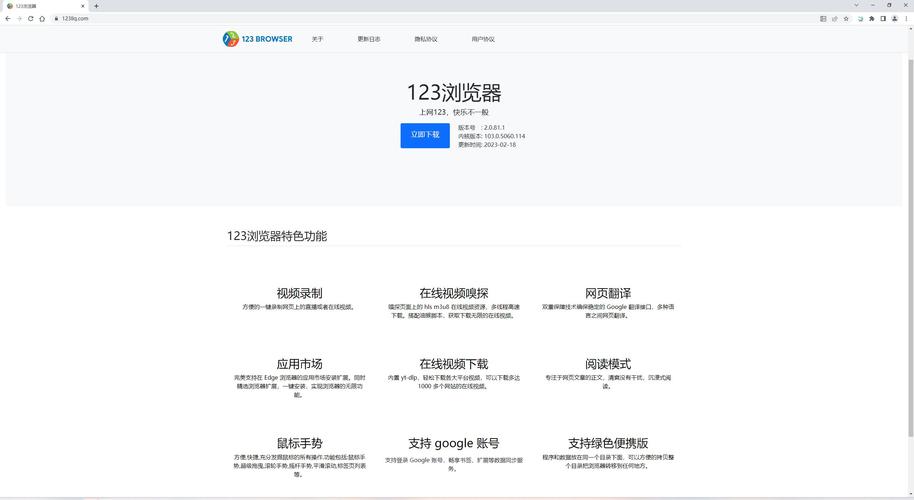The image size is (914, 500).
Task: Click the browser forward arrow
Action: tap(19, 19)
